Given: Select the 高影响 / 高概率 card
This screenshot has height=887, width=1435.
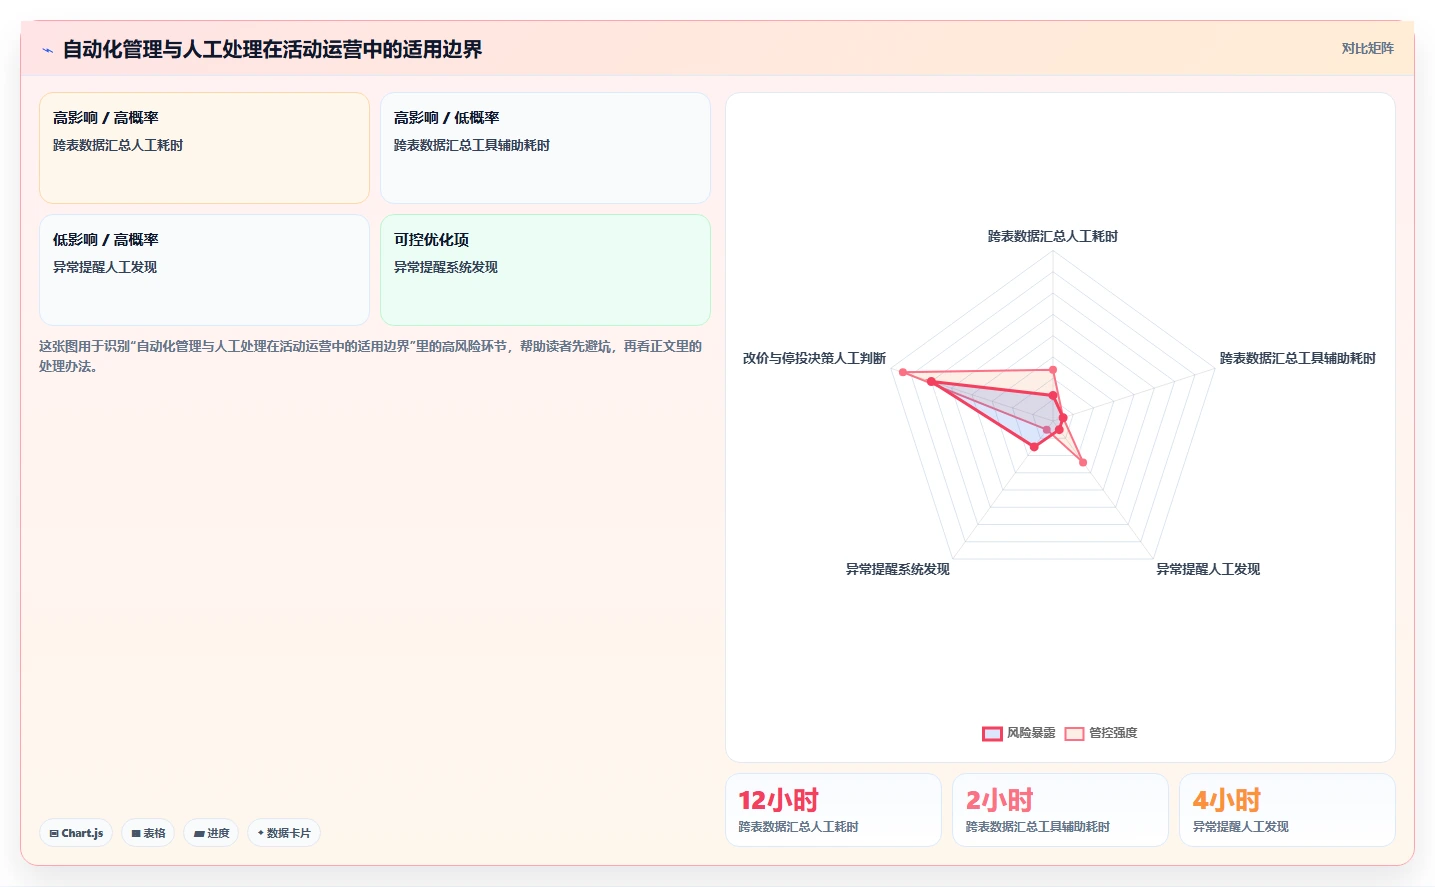Looking at the screenshot, I should [204, 148].
